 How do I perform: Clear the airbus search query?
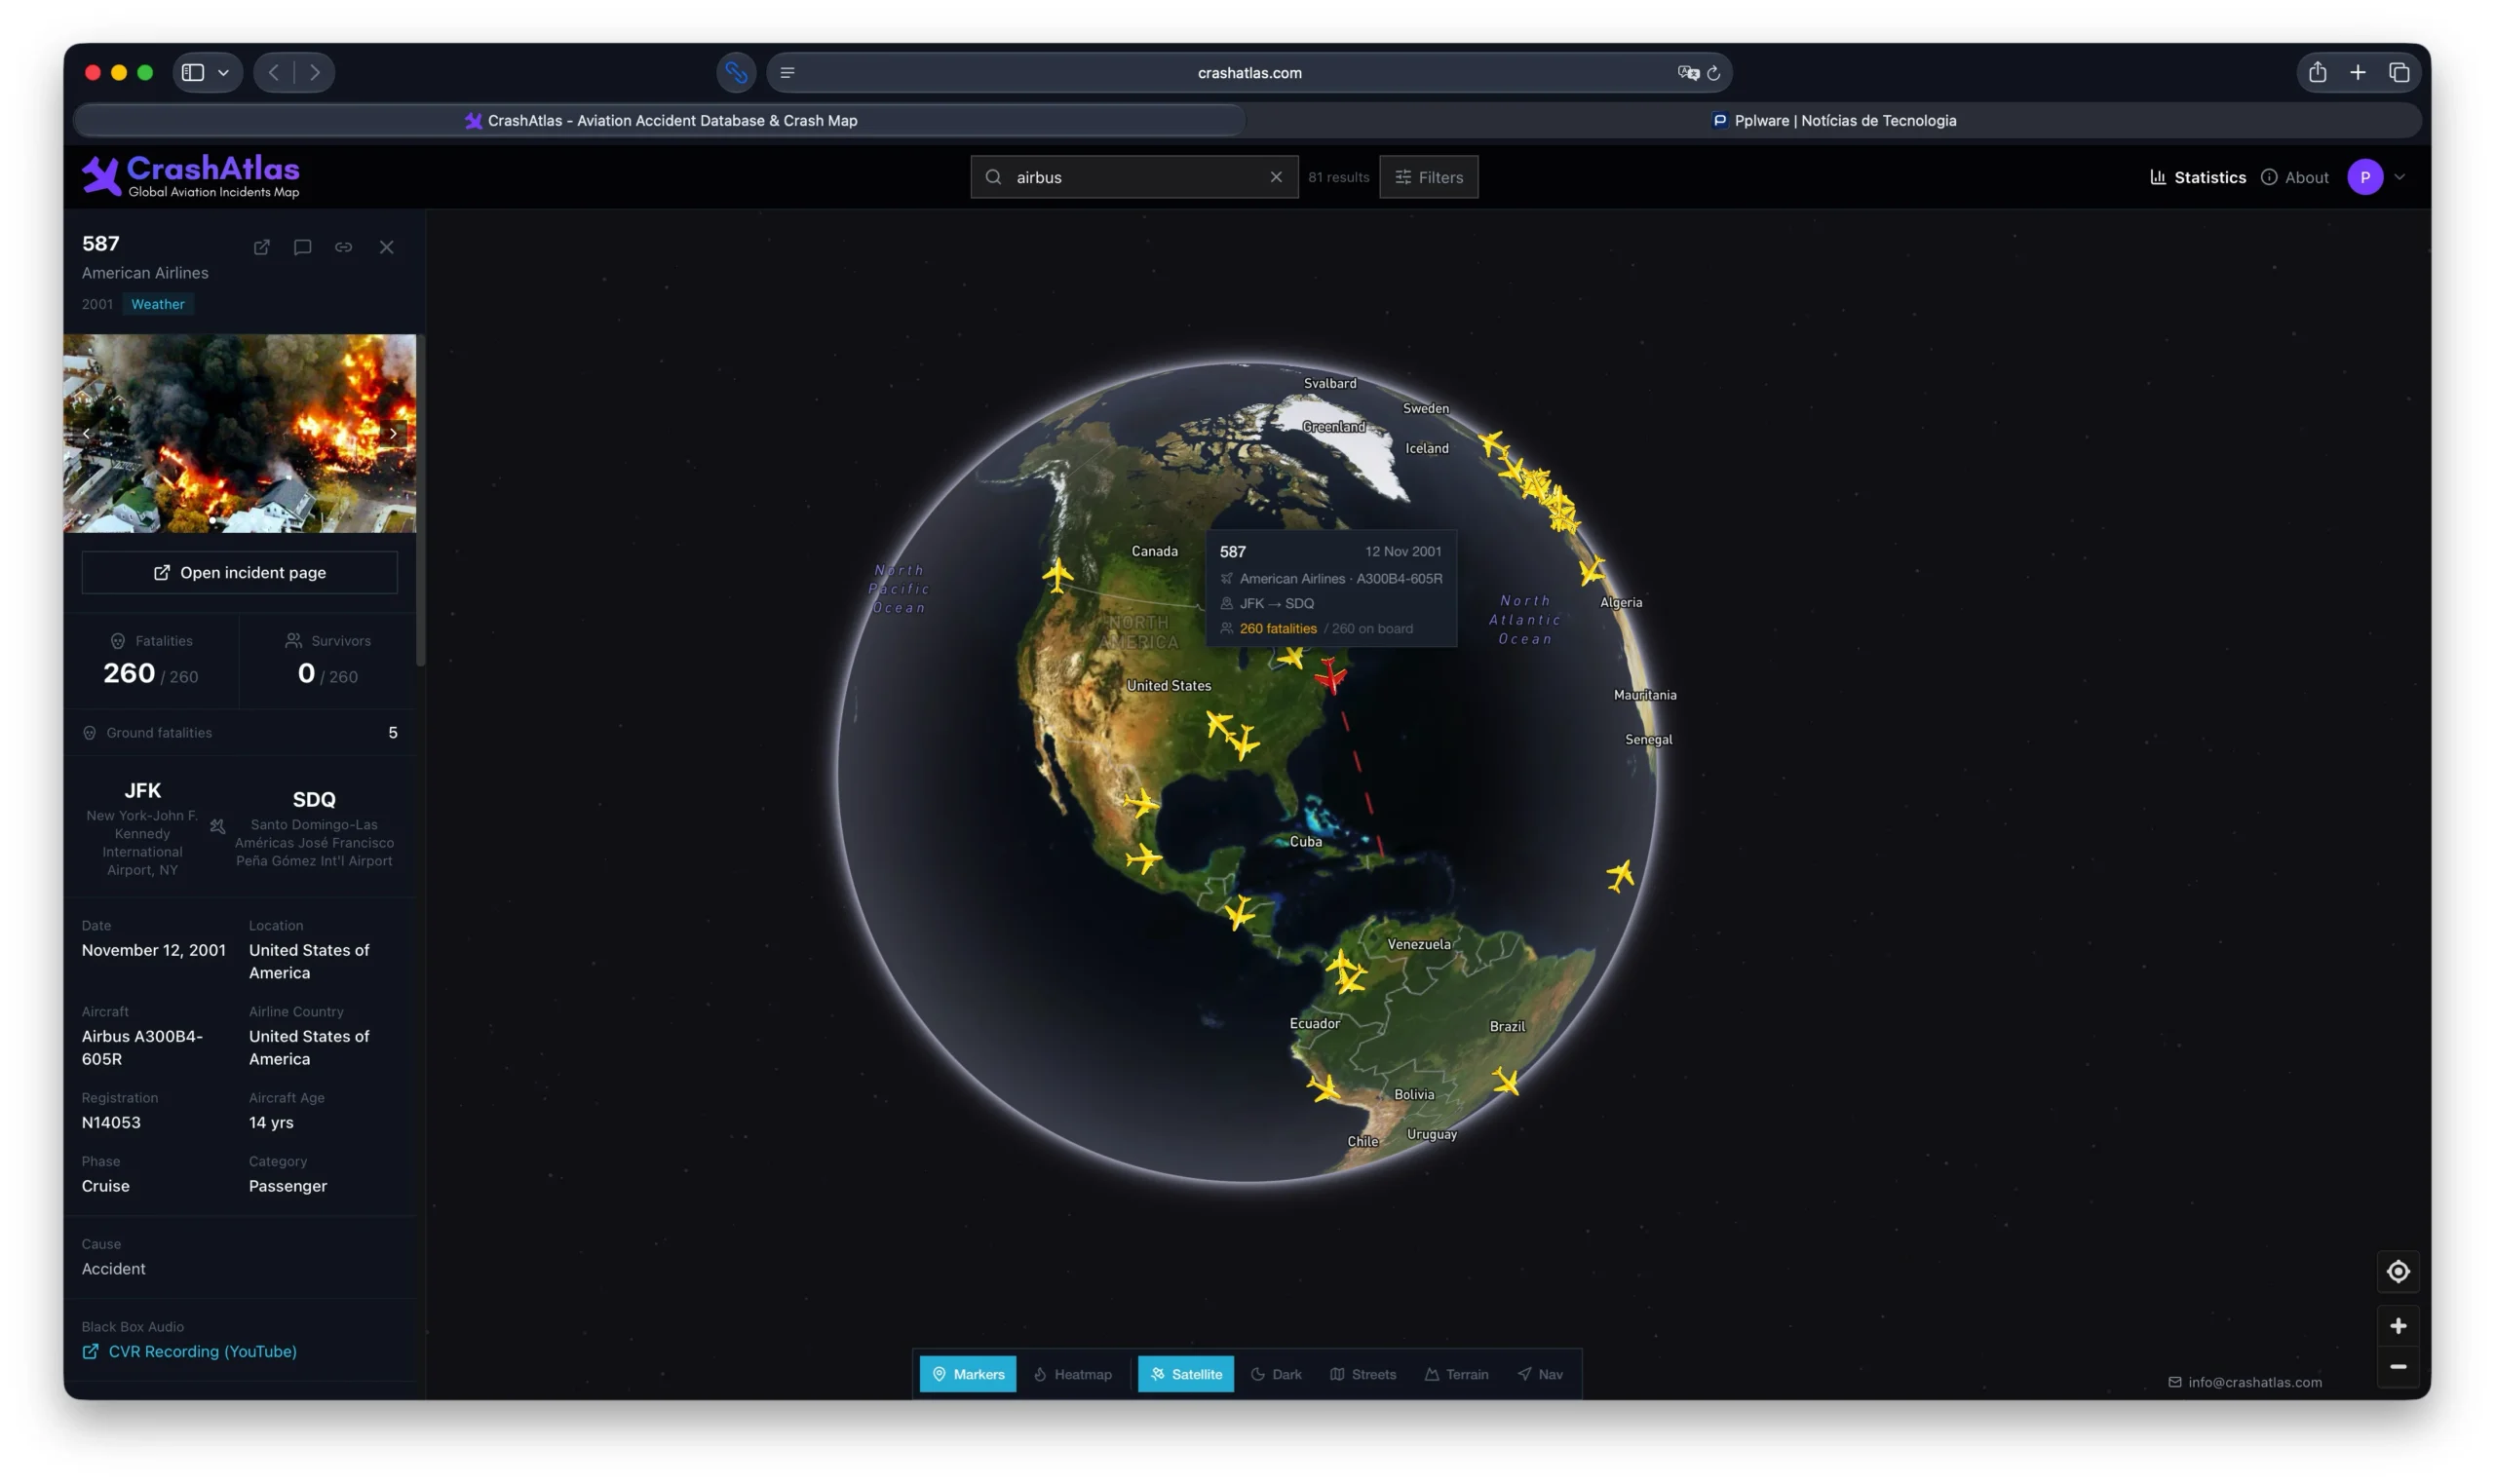click(1275, 177)
